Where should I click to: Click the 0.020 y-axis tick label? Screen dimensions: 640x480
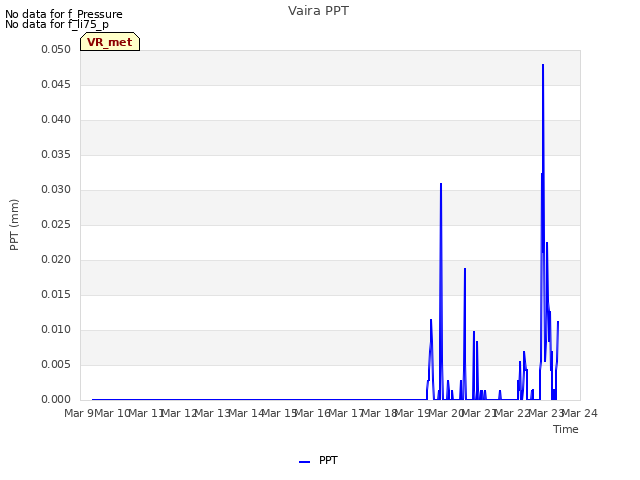tap(56, 260)
